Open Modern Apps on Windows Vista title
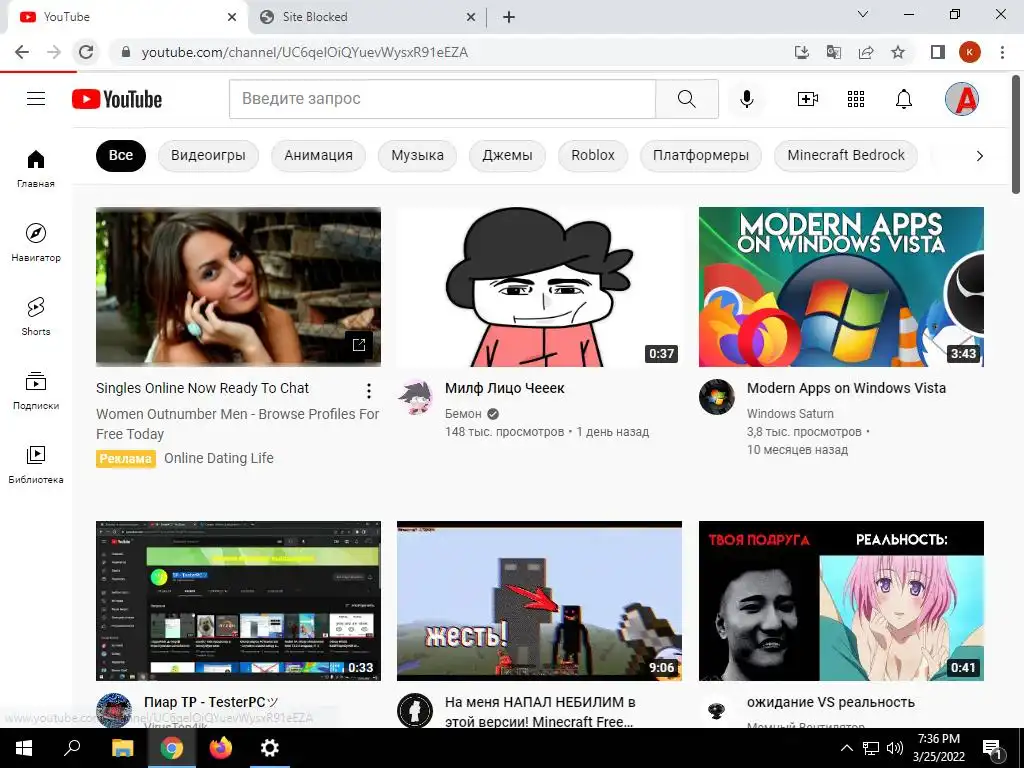Screen dimensions: 1024x768 tap(846, 388)
